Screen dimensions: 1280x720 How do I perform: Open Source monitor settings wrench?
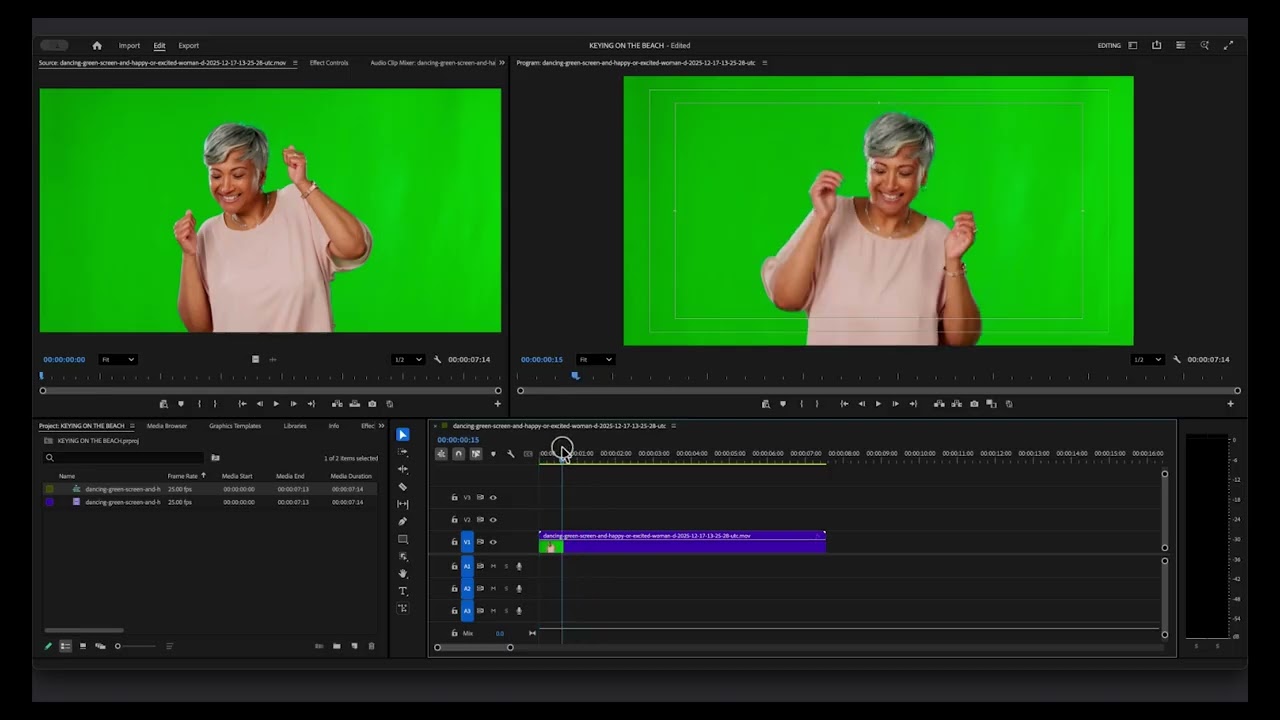(437, 359)
